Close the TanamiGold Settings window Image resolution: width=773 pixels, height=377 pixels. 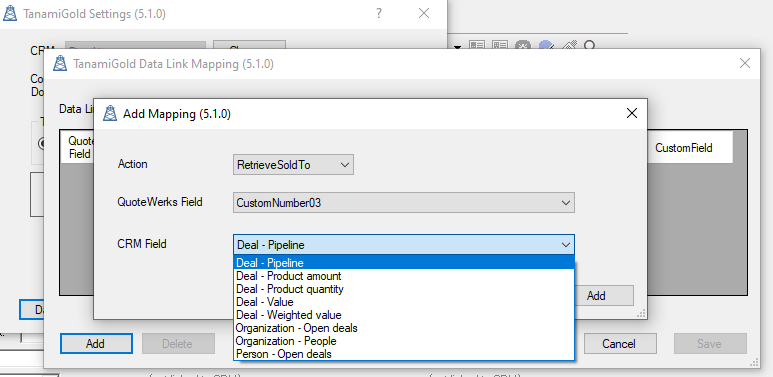click(423, 14)
